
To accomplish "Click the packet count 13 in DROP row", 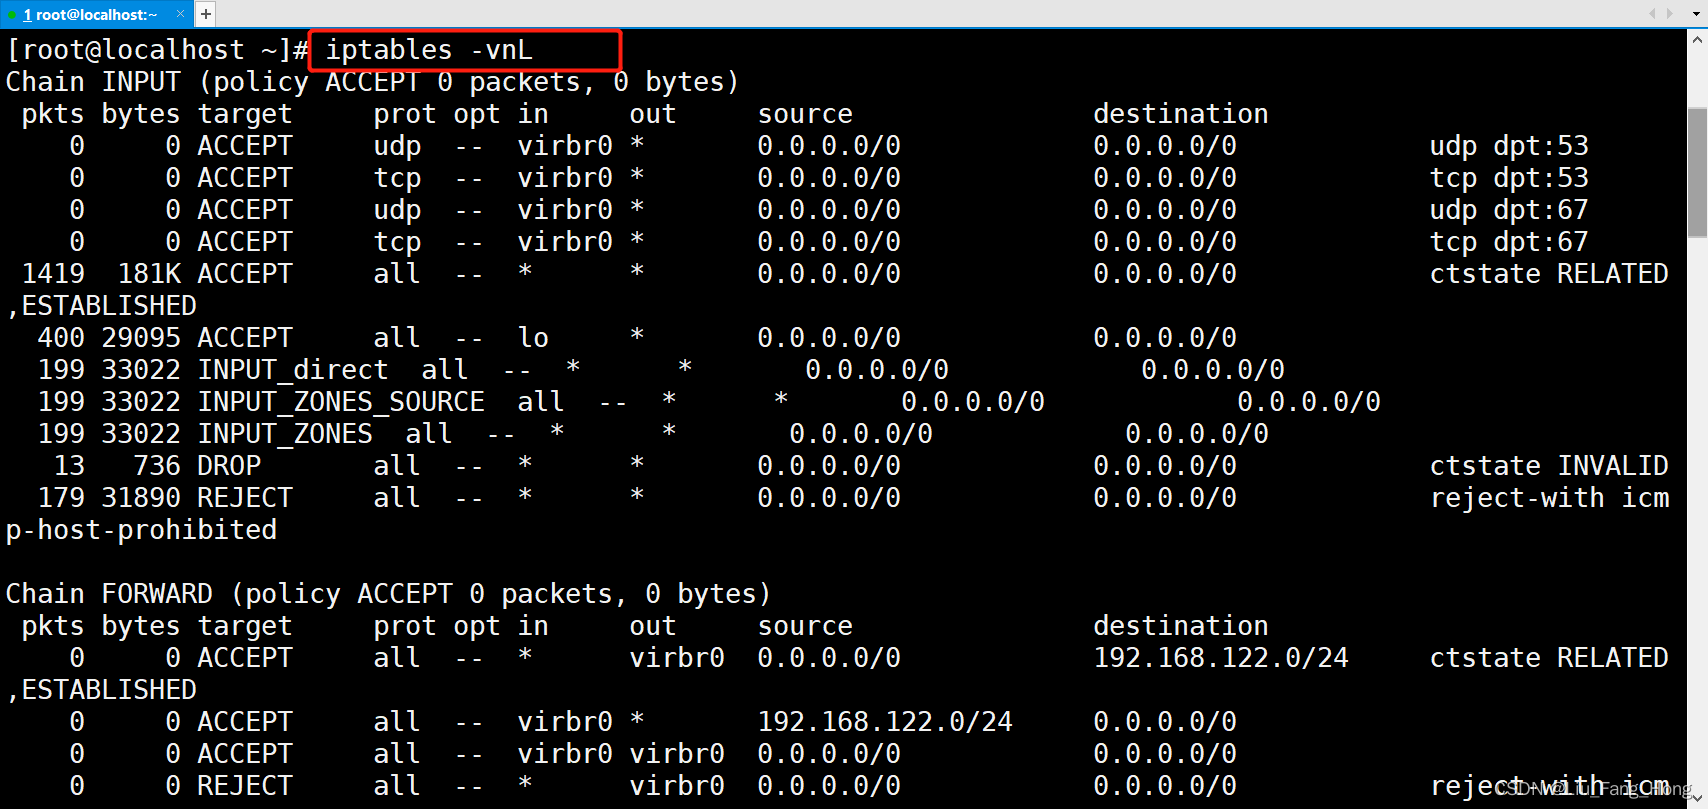I will 70,466.
